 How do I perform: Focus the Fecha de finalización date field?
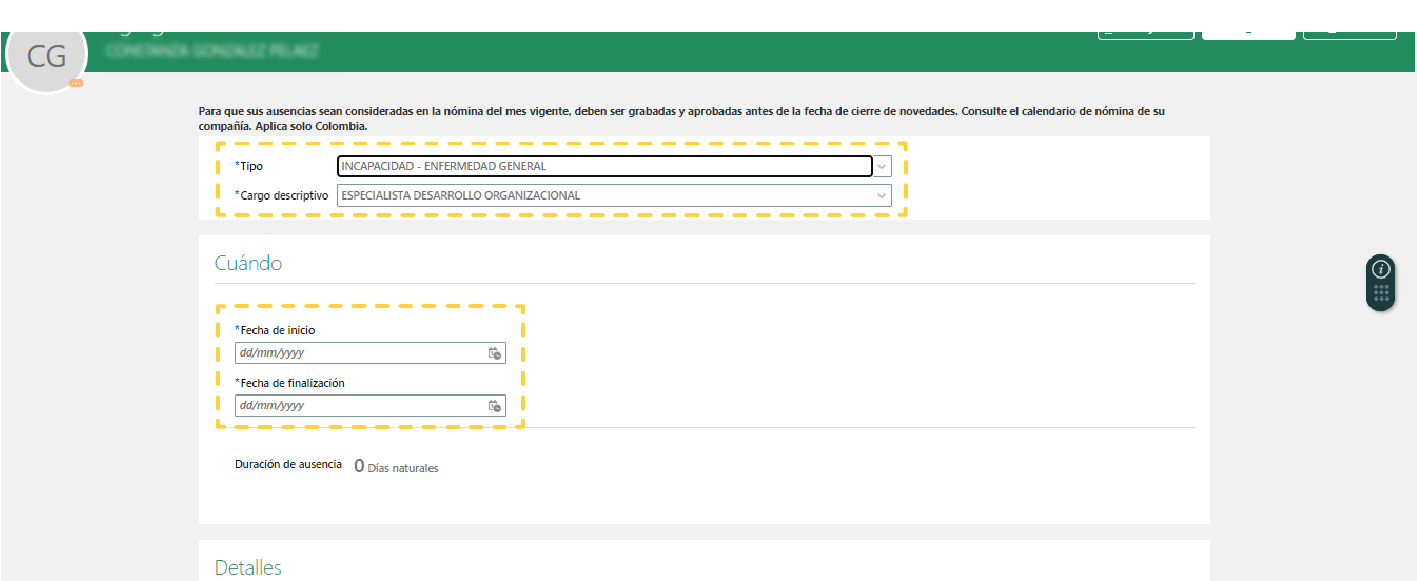point(360,406)
